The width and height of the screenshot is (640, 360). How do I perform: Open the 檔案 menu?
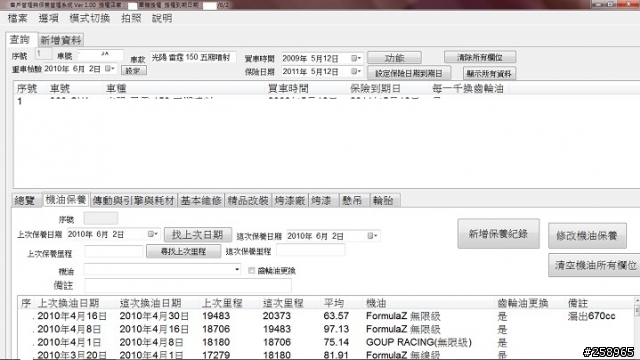17,18
